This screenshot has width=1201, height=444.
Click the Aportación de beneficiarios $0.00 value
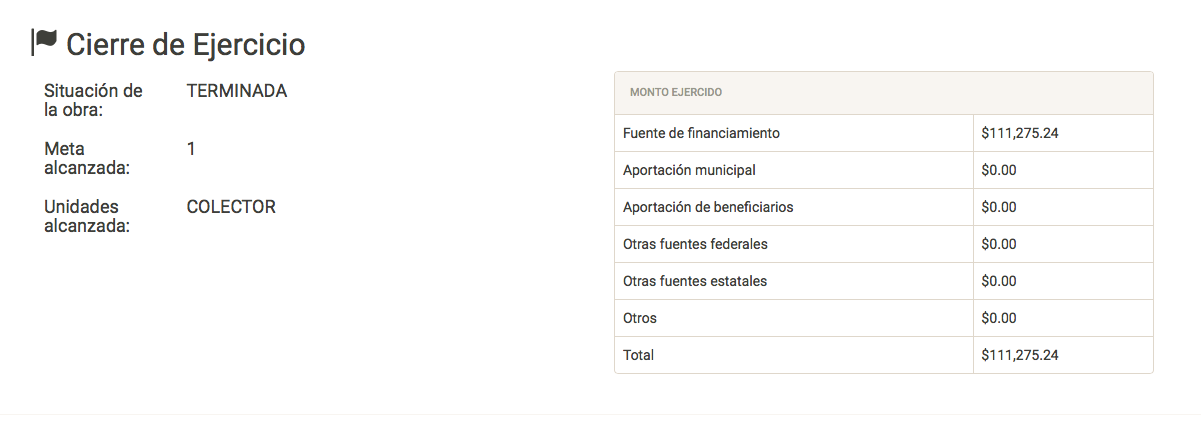point(999,207)
